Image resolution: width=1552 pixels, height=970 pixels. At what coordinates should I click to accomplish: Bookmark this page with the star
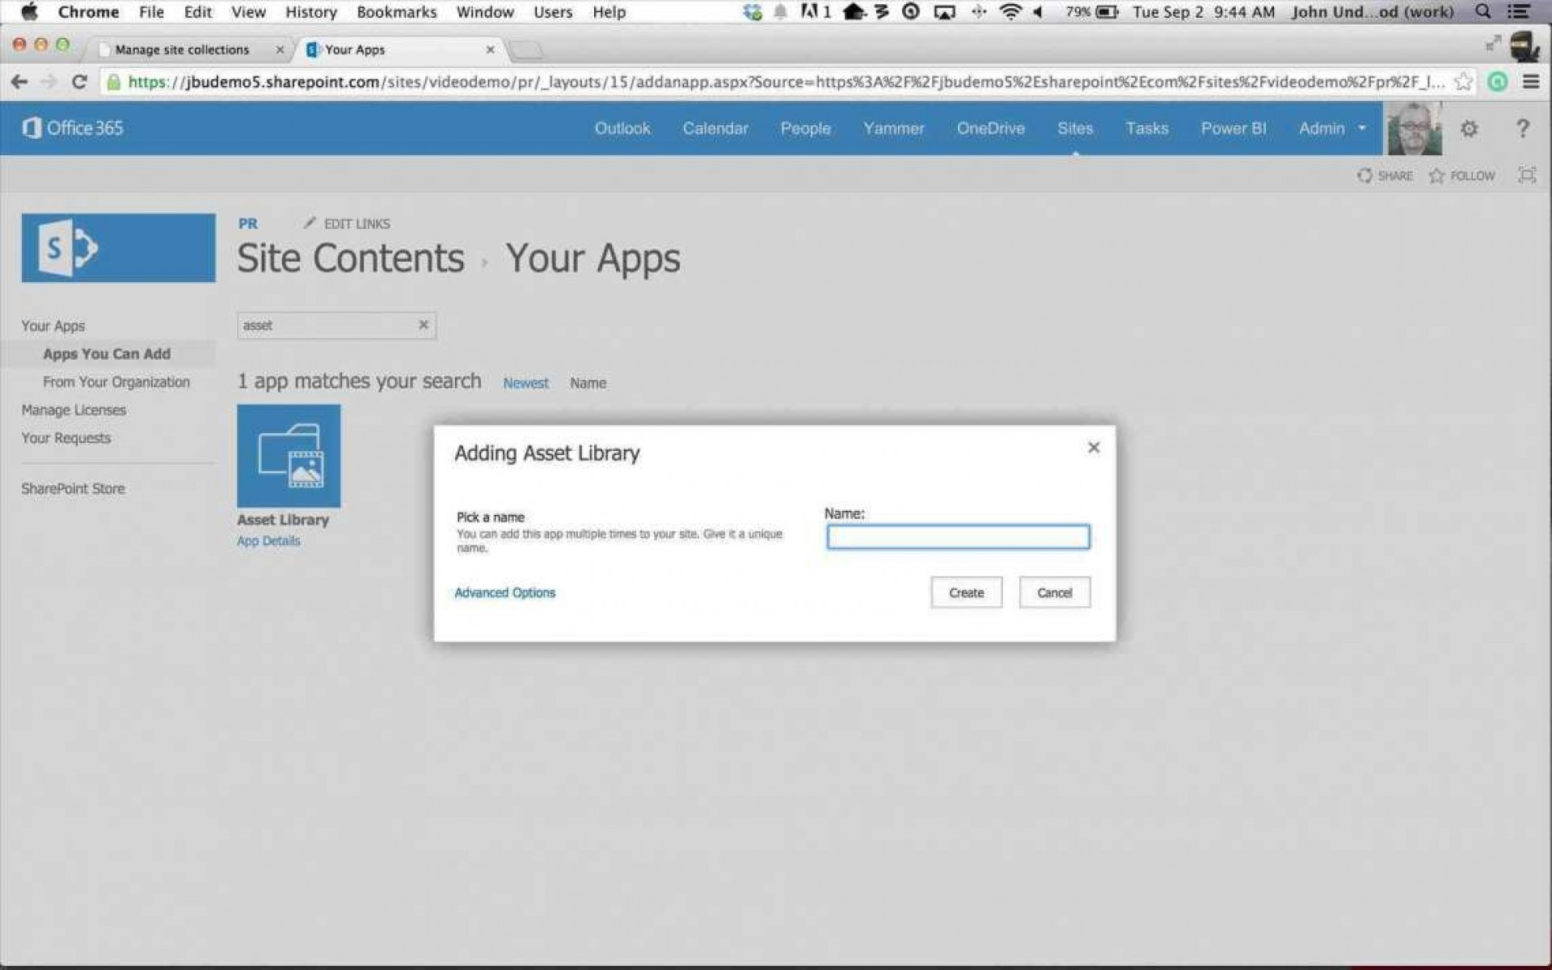tap(1464, 82)
